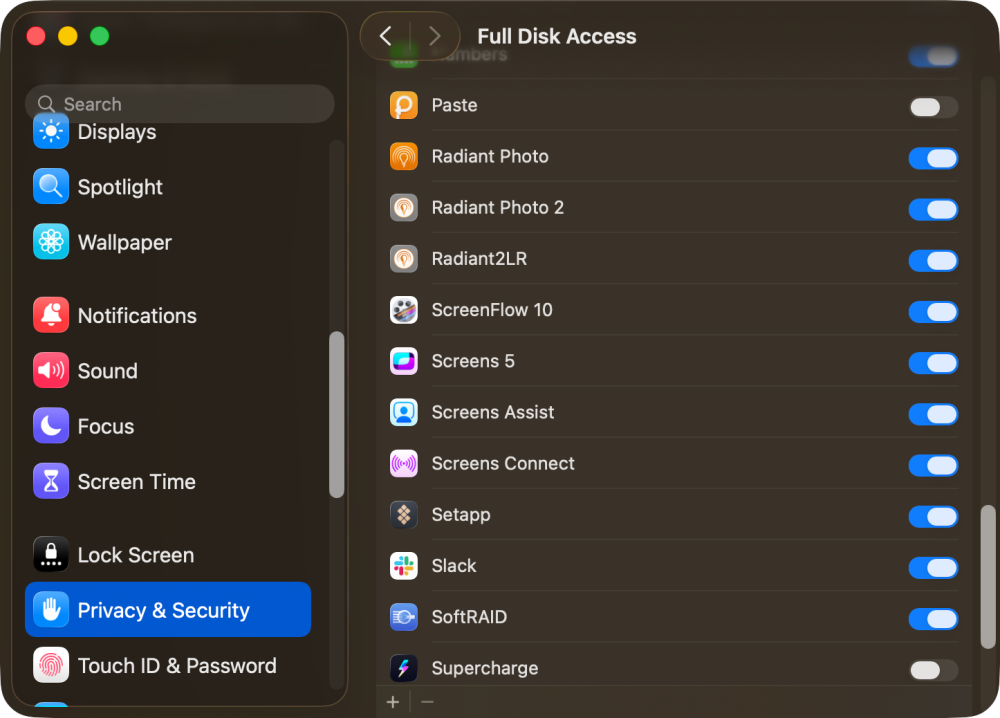Click the Screens Connect app icon
Screen dimensions: 1000x718
[404, 464]
